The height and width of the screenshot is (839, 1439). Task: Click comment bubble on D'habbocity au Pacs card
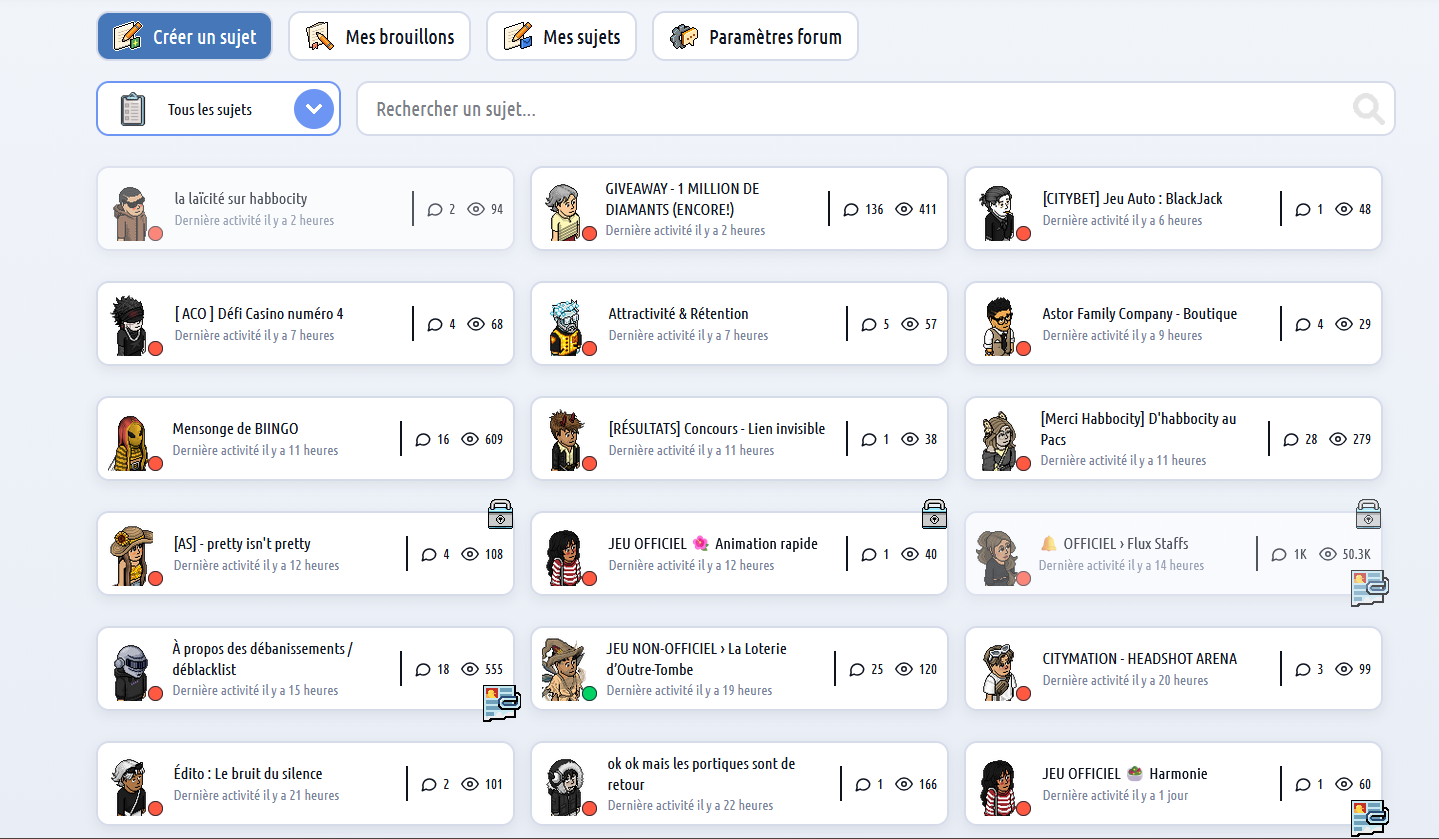1291,440
